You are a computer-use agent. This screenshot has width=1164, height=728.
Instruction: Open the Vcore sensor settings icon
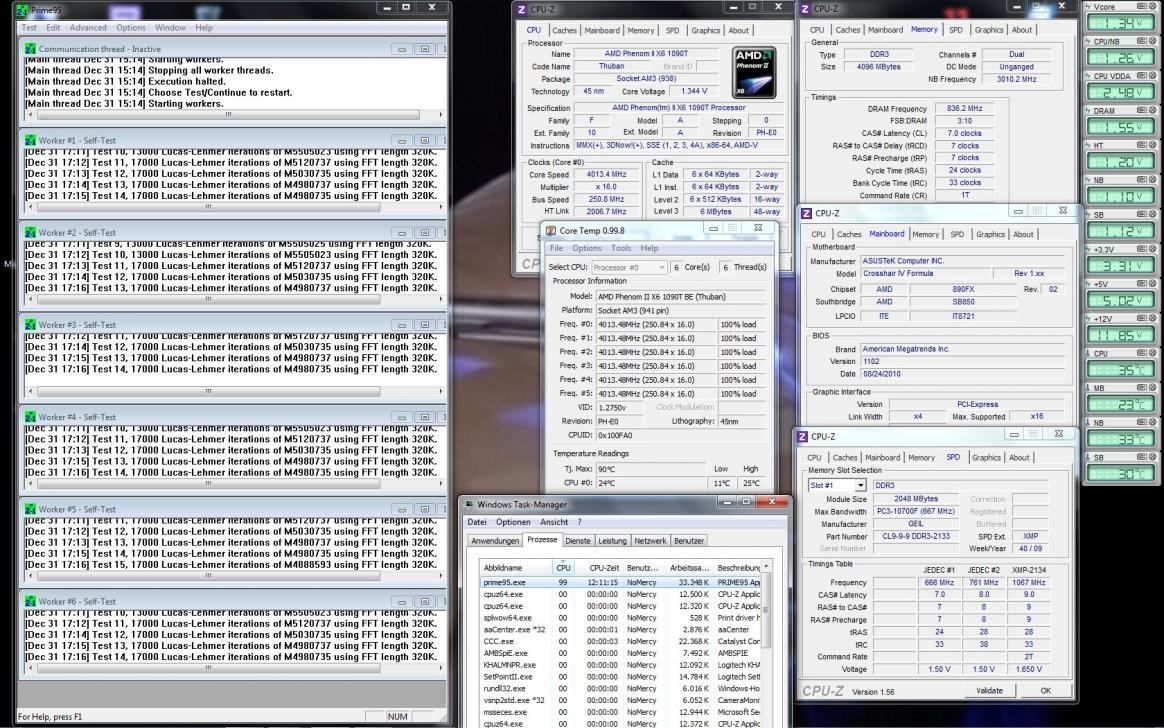point(1142,7)
